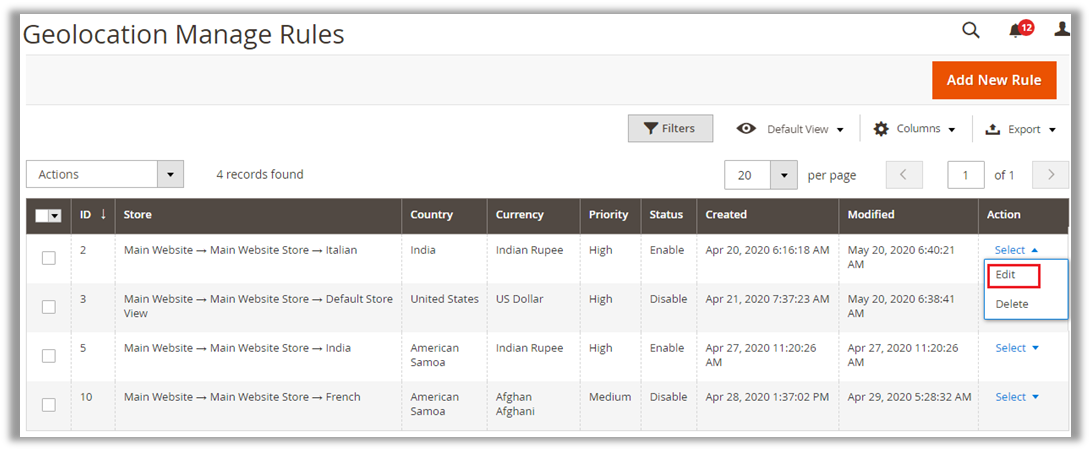Click the Export upload icon
This screenshot has width=1091, height=451.
pyautogui.click(x=993, y=129)
